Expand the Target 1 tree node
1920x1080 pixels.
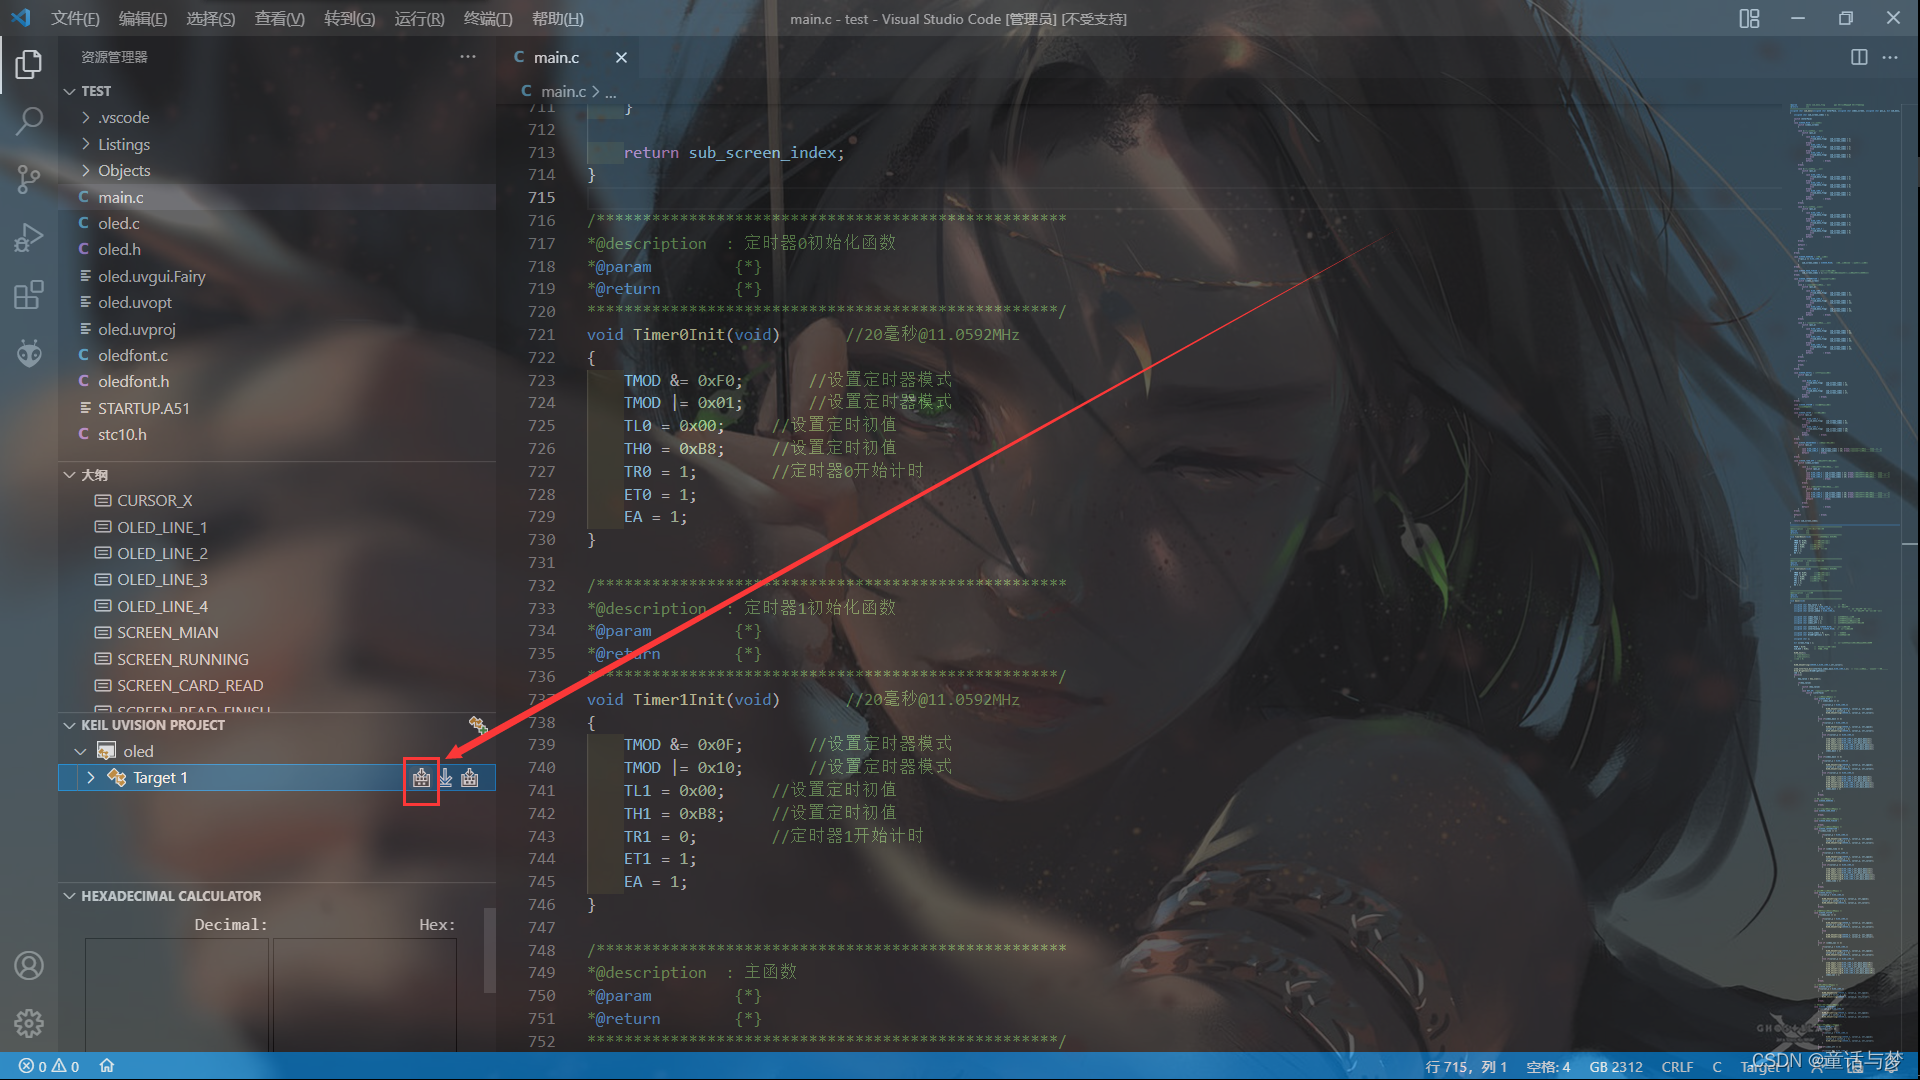(x=91, y=778)
